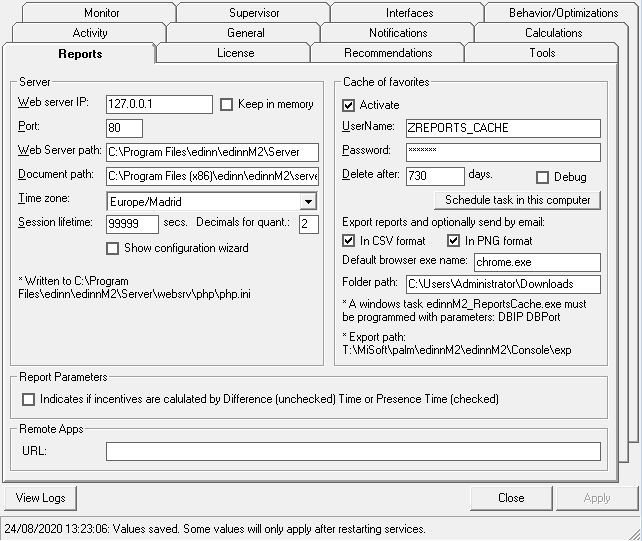The image size is (642, 541).
Task: Expand the Time zone dropdown arrow
Action: pos(308,201)
